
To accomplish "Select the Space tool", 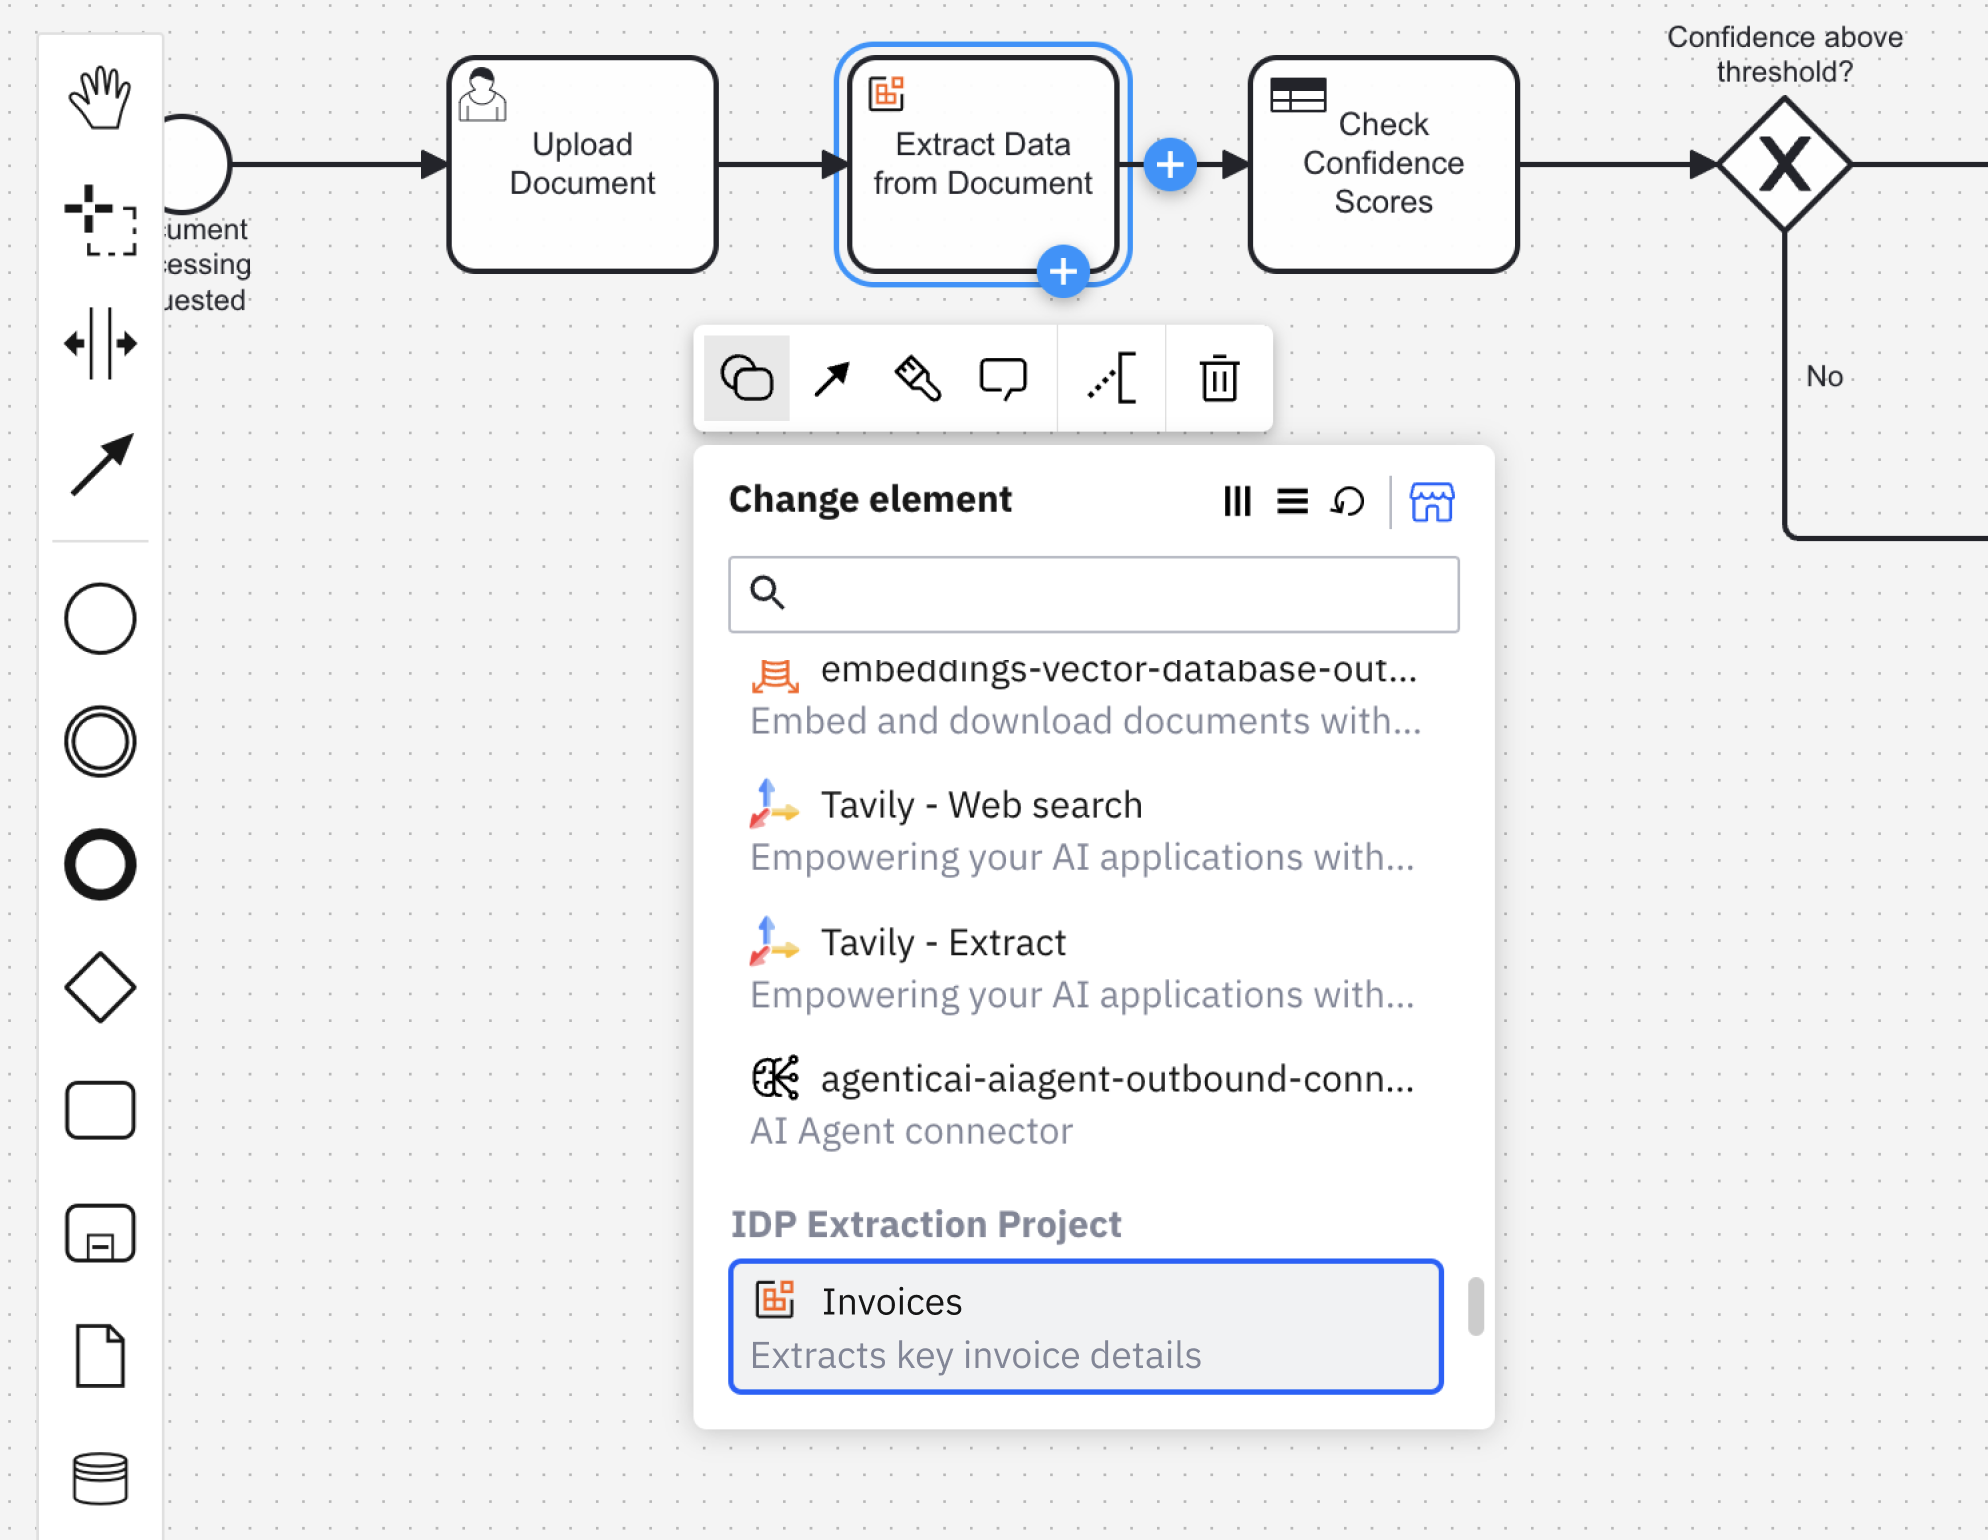I will 100,343.
